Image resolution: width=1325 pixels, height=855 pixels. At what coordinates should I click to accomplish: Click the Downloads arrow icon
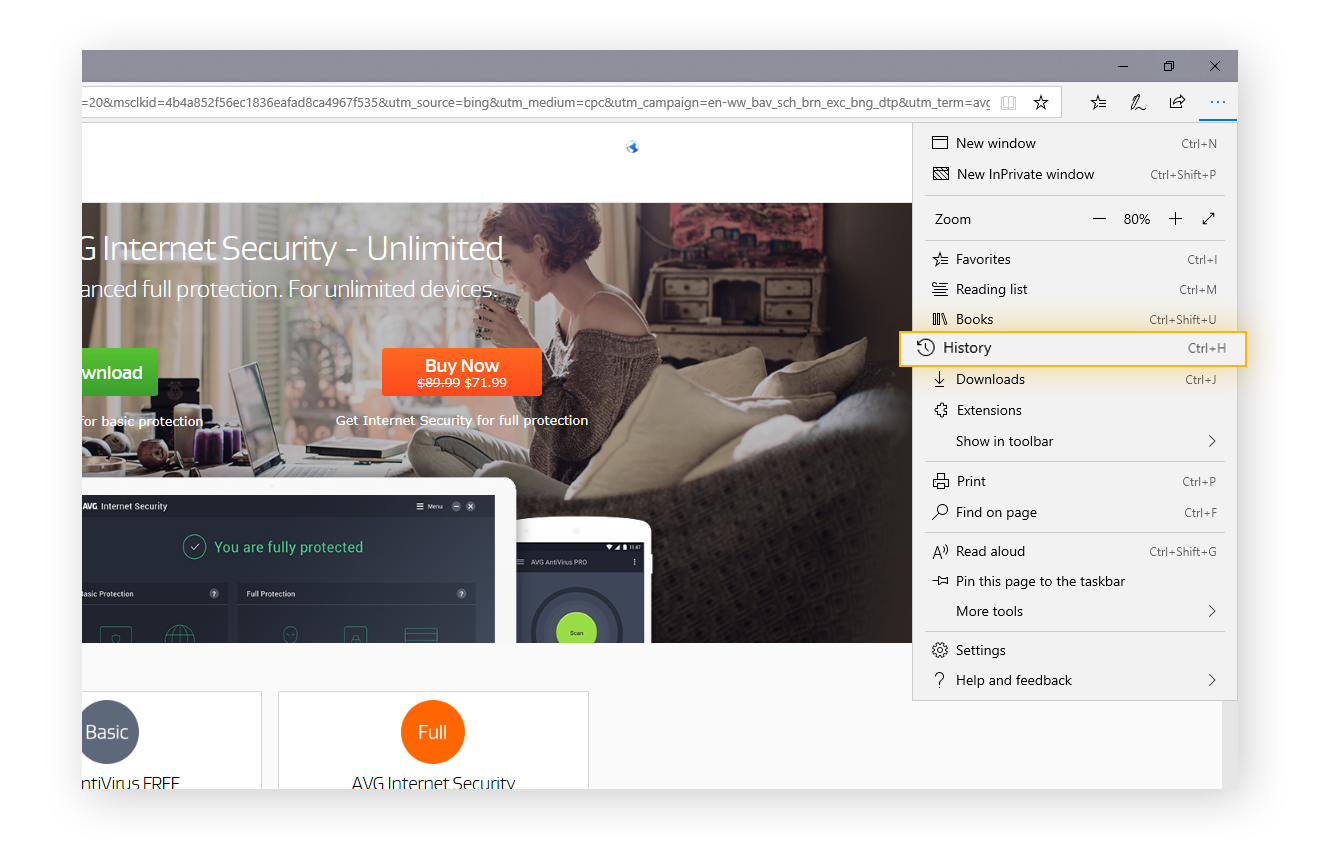[x=940, y=379]
